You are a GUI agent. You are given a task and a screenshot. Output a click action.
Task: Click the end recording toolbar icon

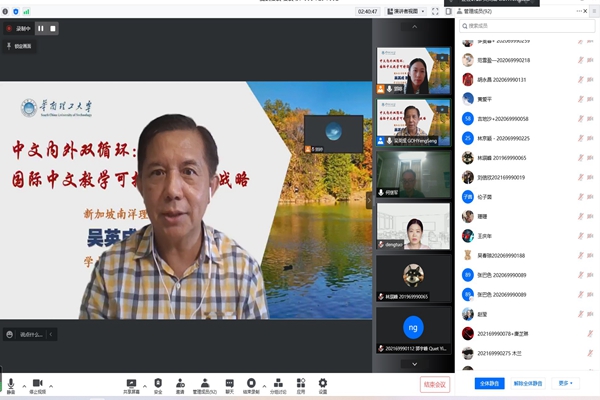(x=252, y=384)
